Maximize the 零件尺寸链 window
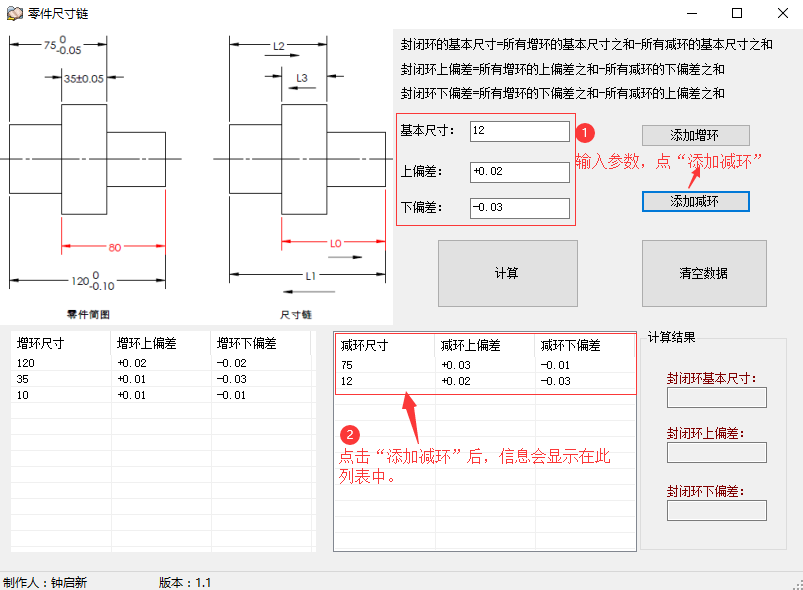The height and width of the screenshot is (590, 803). (737, 13)
